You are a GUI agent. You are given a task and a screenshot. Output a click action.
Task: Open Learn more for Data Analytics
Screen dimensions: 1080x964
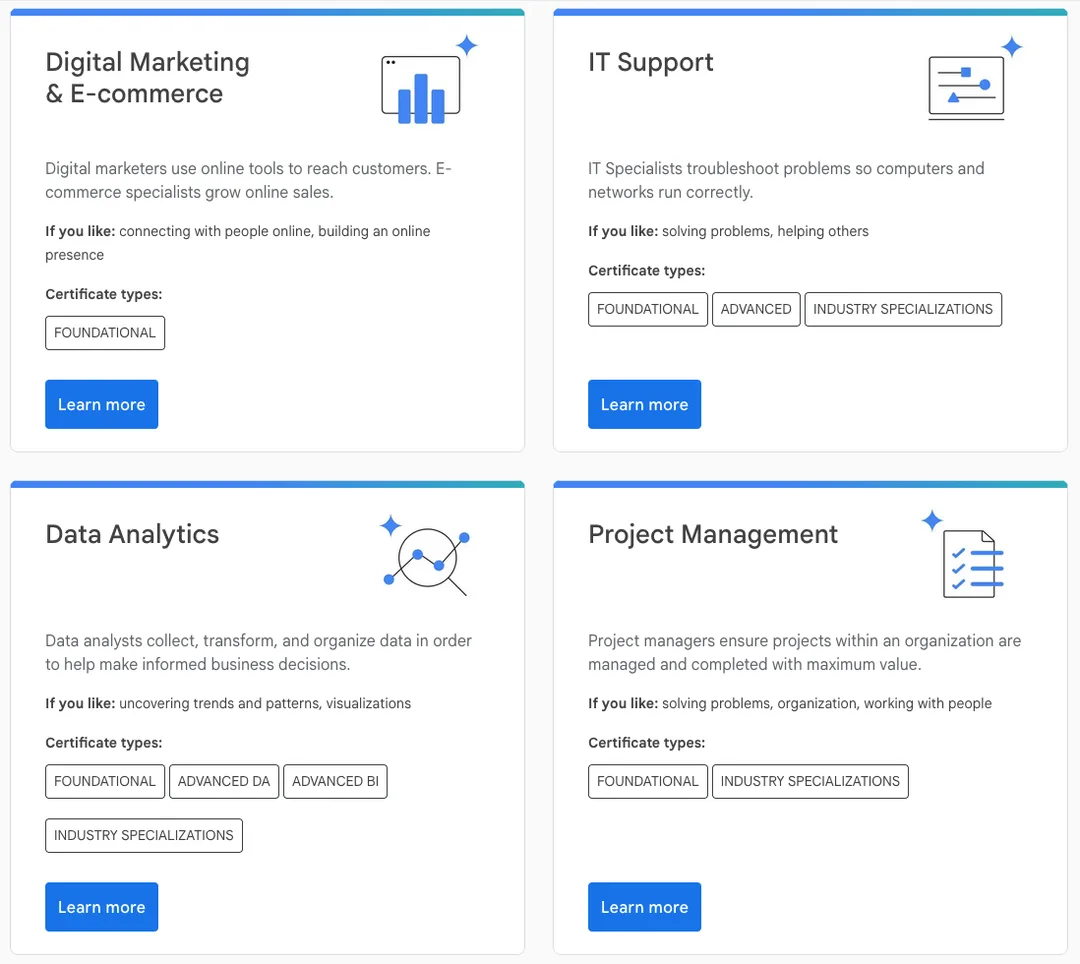pos(102,907)
